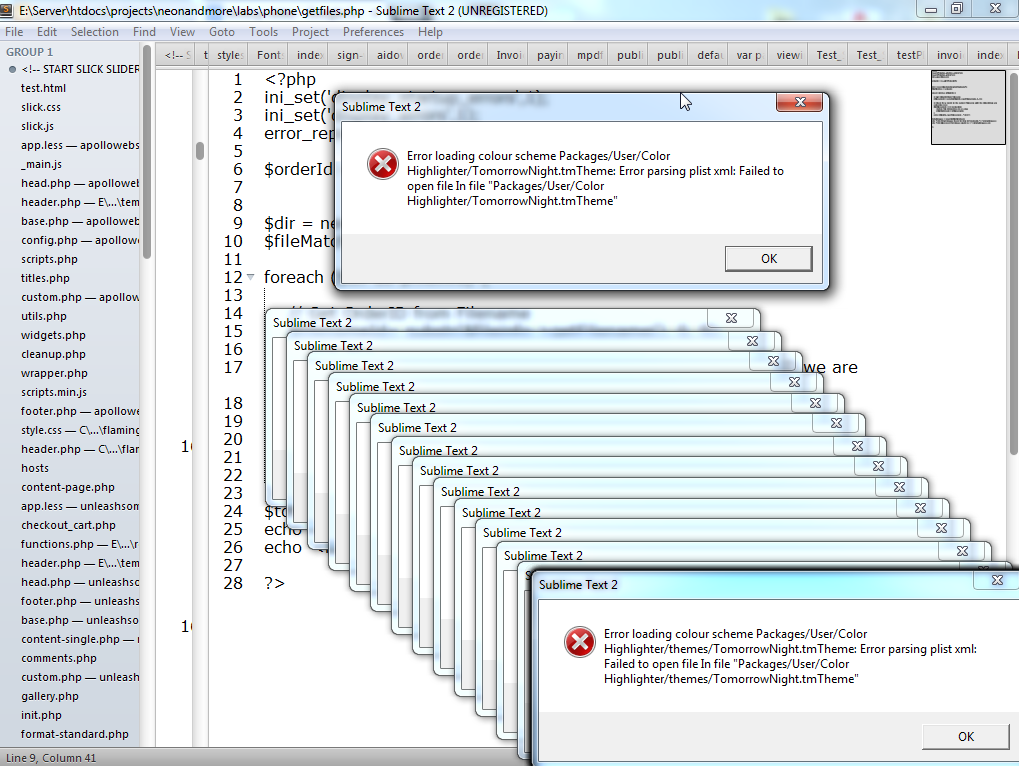Click the red error icon in the top dialog
Screen dimensions: 1019x766
pos(382,164)
